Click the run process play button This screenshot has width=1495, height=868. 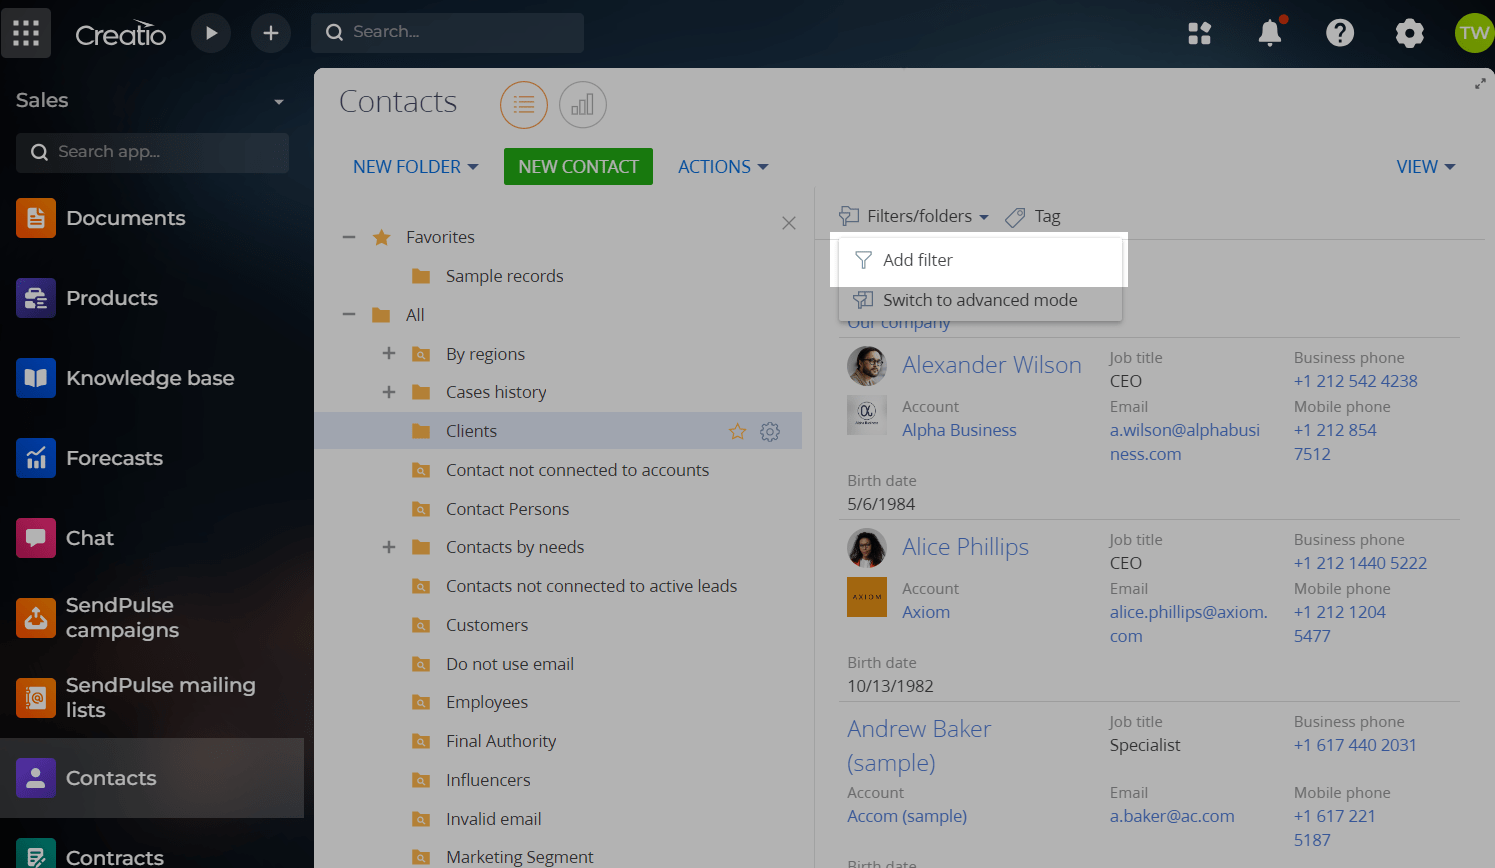tap(210, 33)
